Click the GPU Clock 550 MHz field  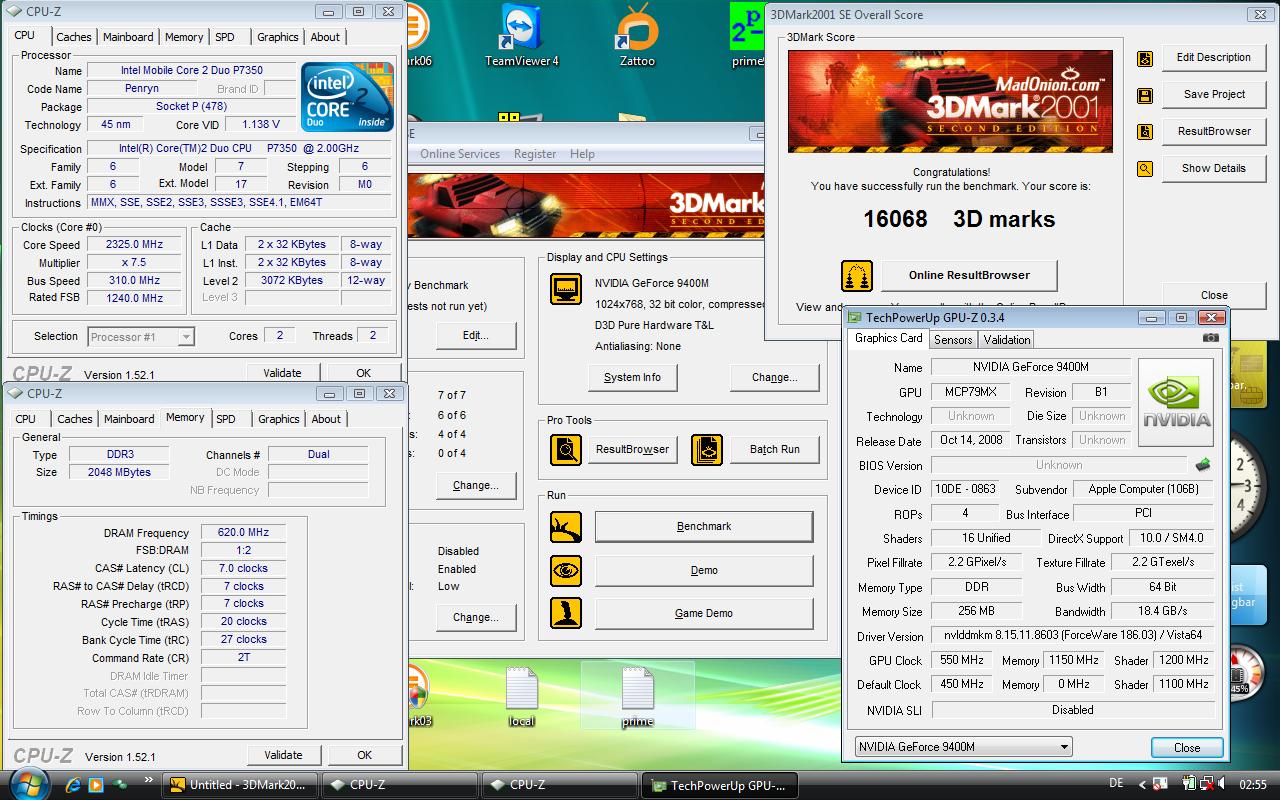point(962,660)
